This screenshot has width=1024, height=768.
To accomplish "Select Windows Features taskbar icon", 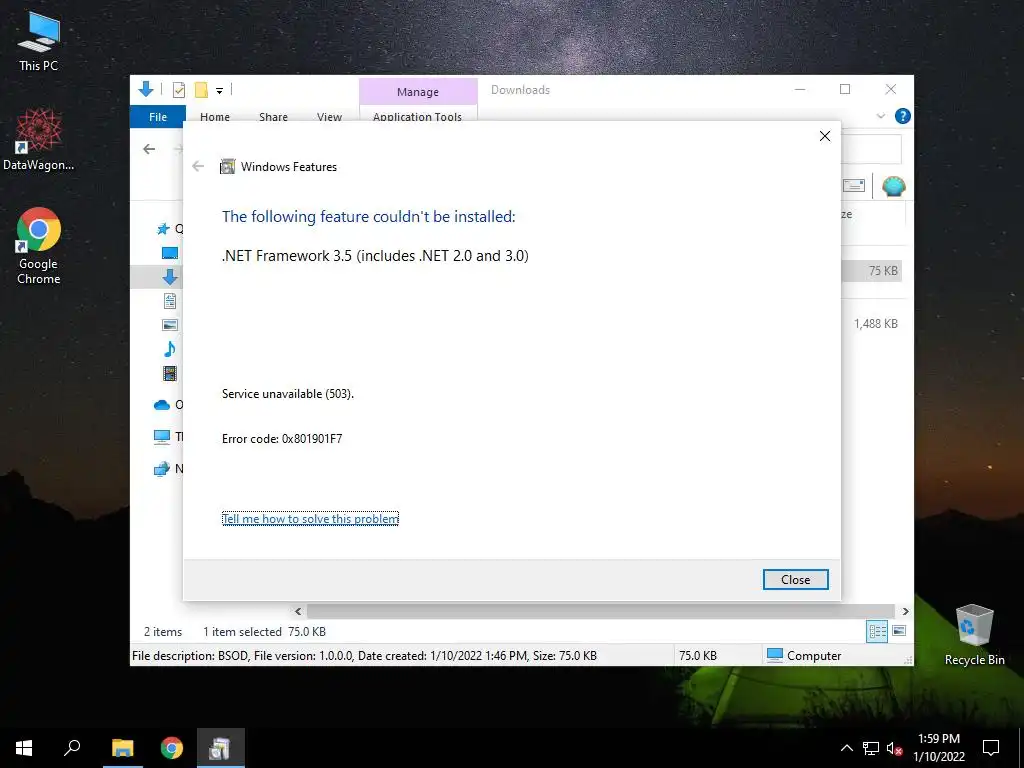I will point(220,748).
